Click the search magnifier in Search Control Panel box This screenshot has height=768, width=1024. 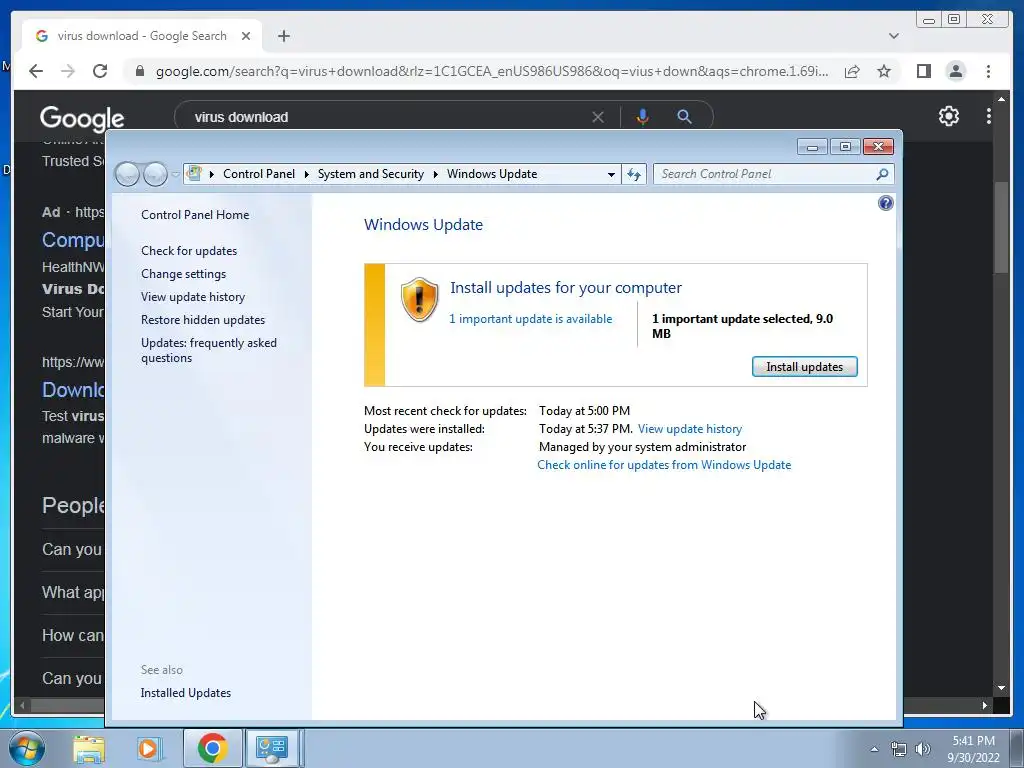(882, 174)
